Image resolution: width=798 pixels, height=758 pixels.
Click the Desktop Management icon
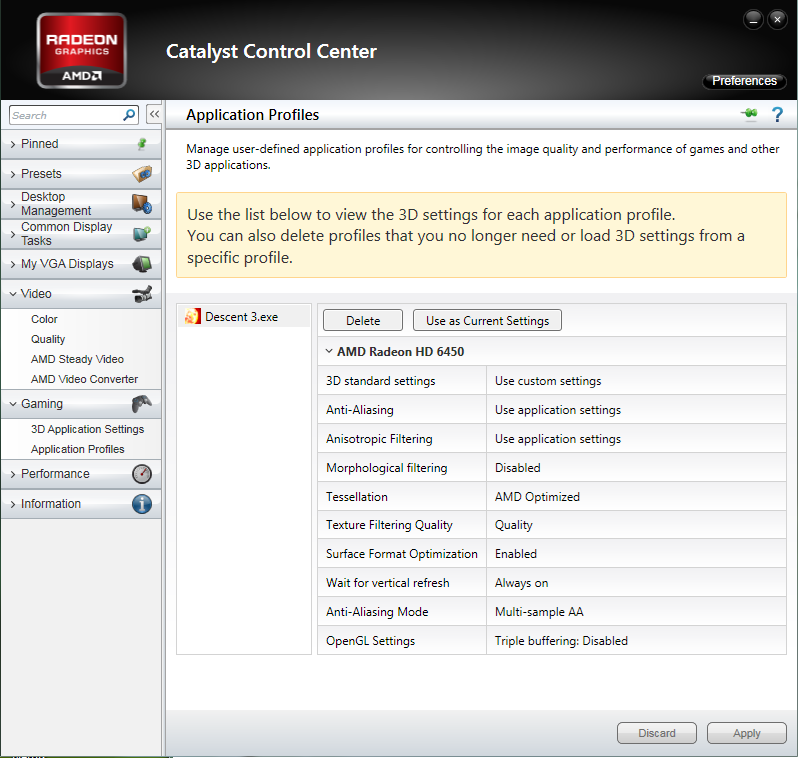point(142,204)
